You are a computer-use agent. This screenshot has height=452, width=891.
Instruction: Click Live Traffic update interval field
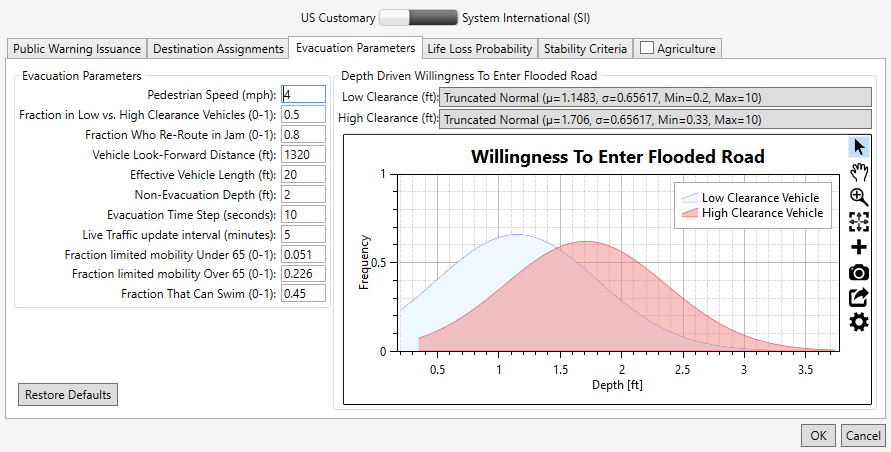coord(303,234)
